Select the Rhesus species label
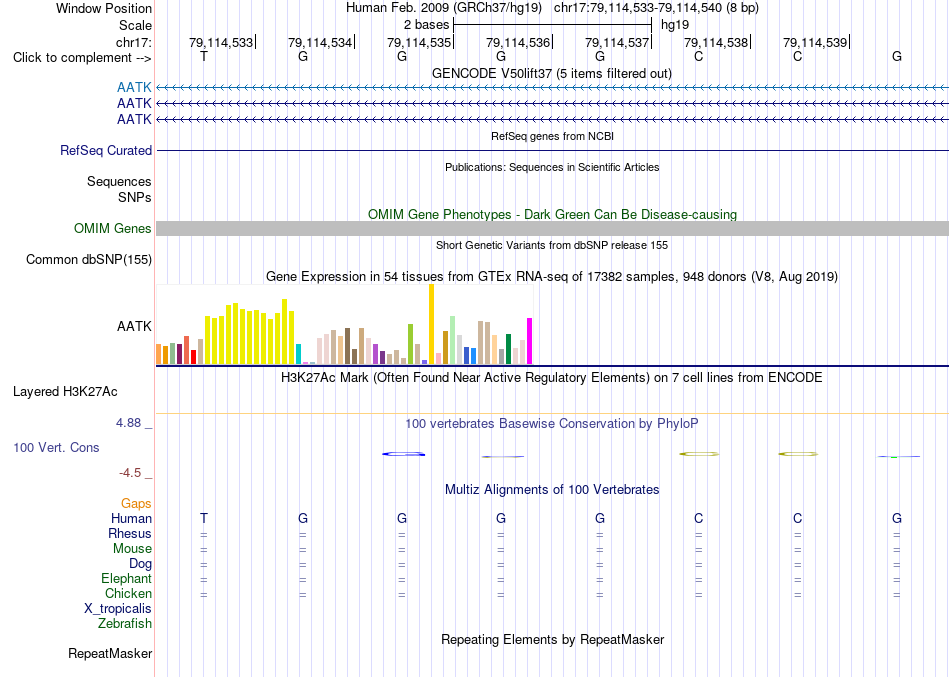This screenshot has width=950, height=677. 130,533
